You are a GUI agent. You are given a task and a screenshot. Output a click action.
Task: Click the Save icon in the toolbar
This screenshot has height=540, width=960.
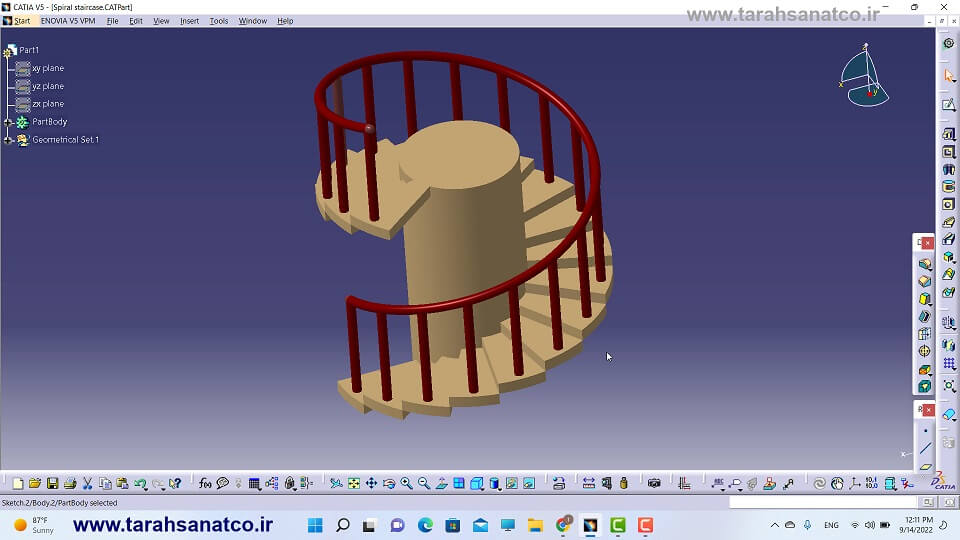52,484
